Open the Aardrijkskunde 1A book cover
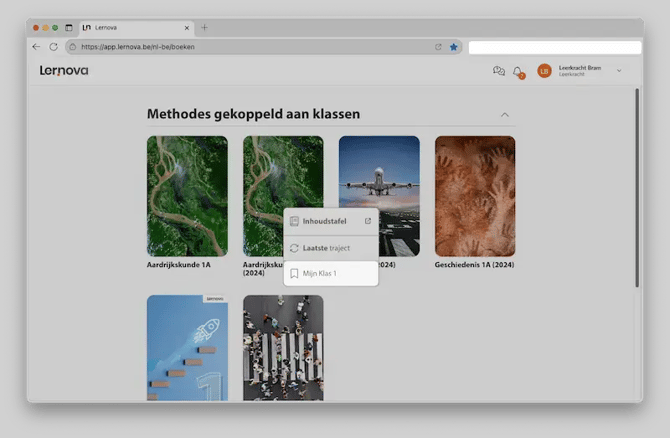670x438 pixels. [x=187, y=196]
